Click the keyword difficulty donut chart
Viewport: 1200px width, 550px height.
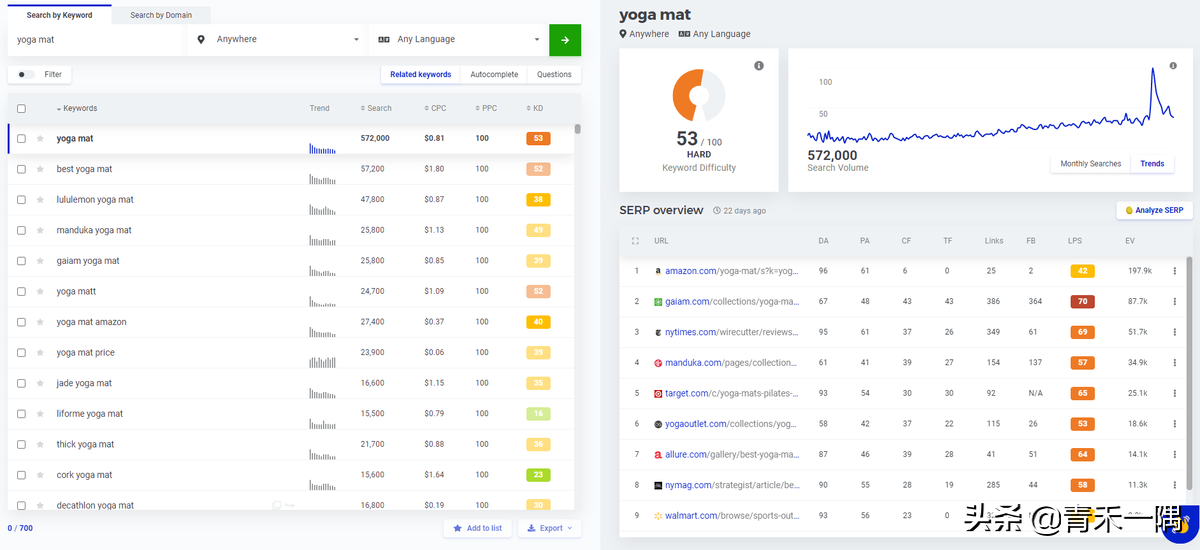699,95
